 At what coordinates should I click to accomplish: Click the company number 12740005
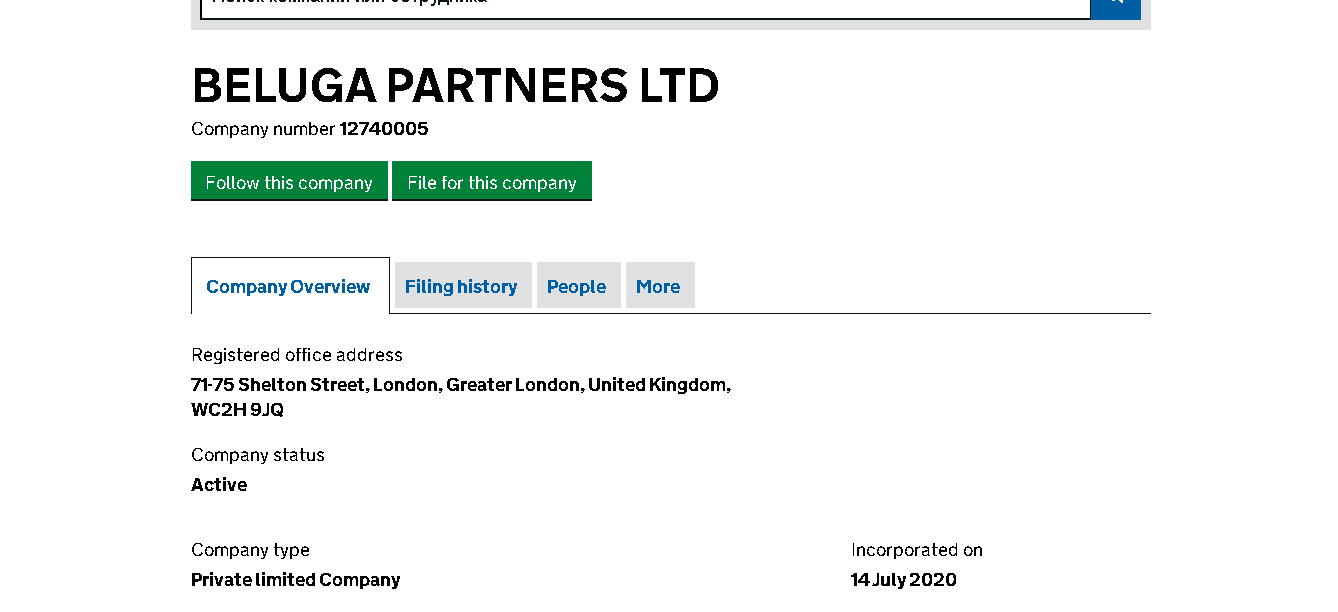384,129
